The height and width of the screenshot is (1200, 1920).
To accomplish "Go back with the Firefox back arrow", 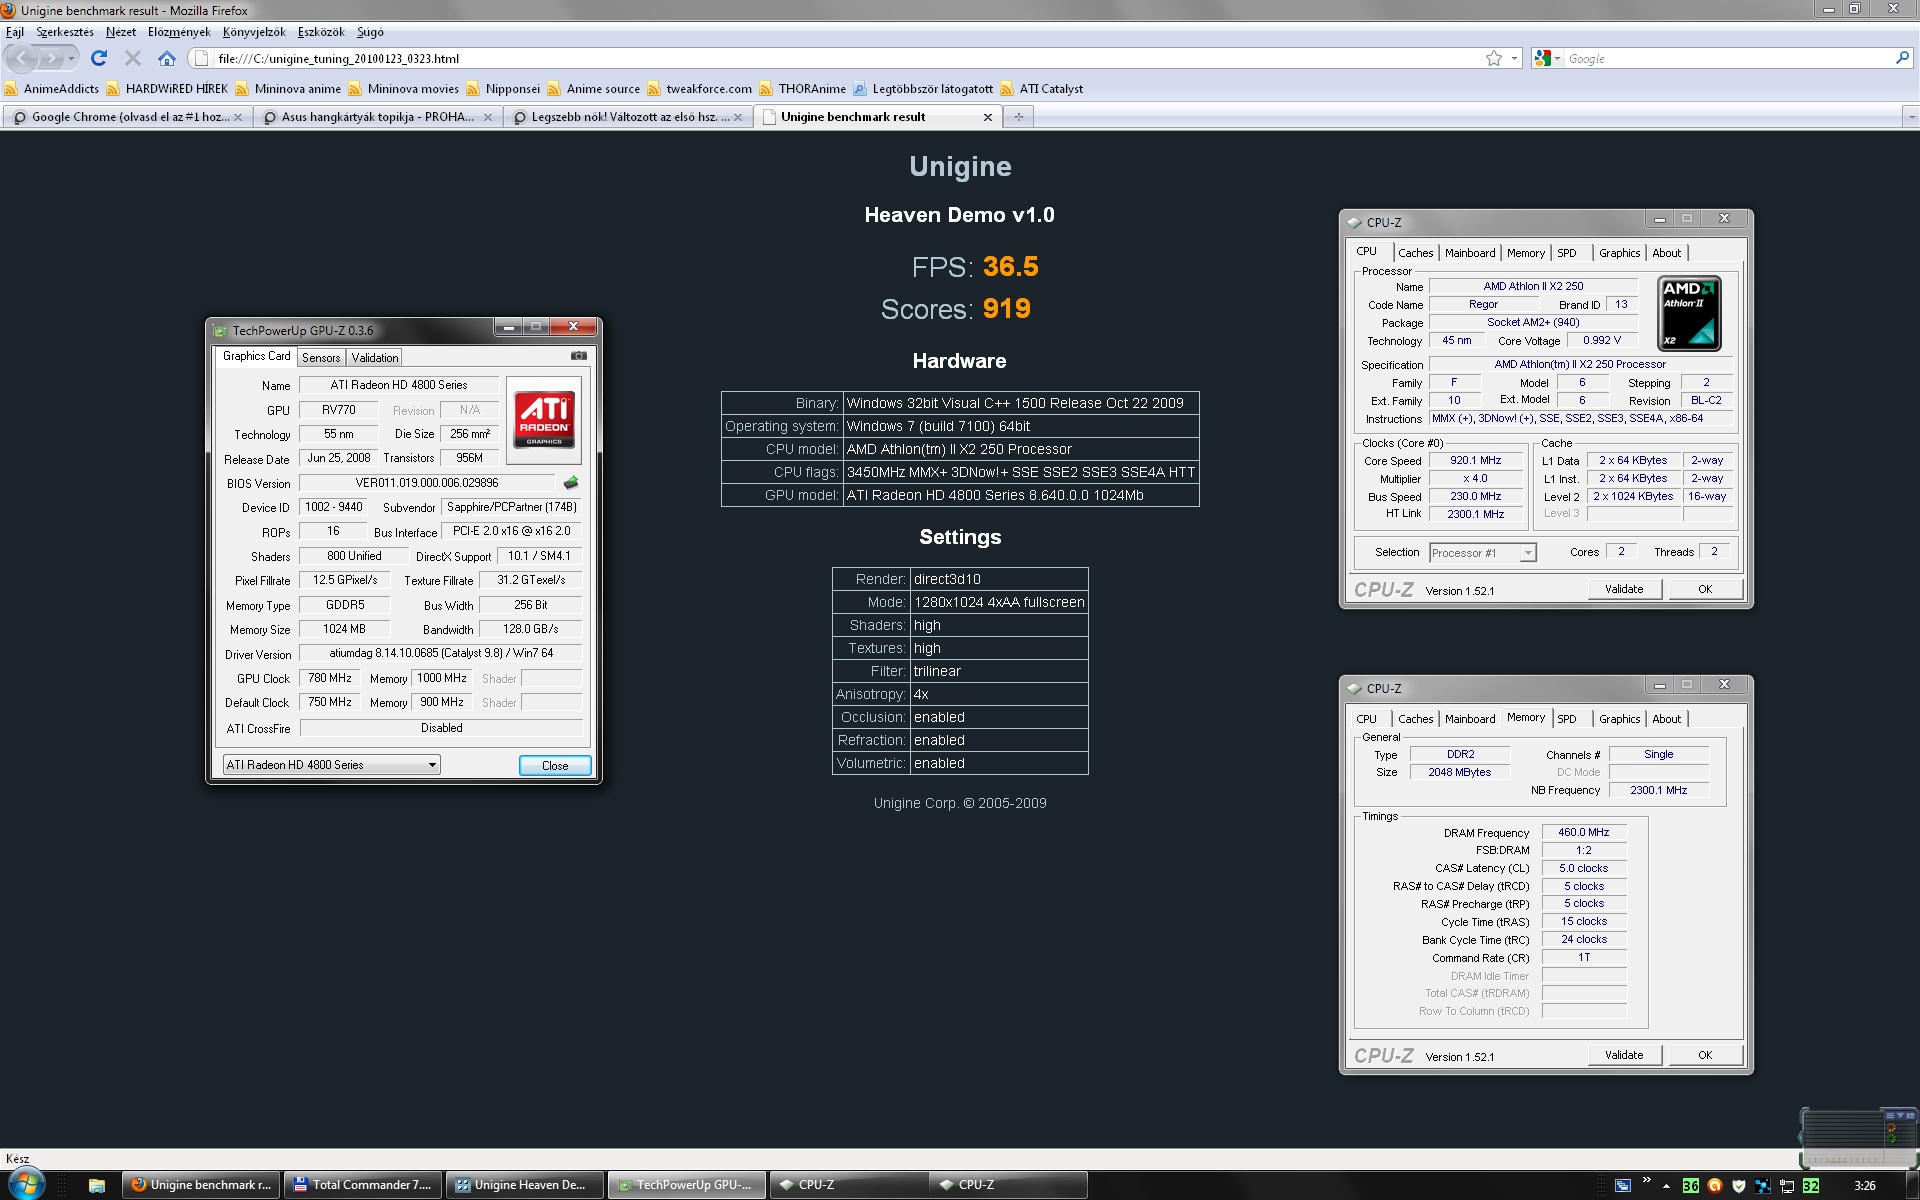I will pyautogui.click(x=23, y=58).
